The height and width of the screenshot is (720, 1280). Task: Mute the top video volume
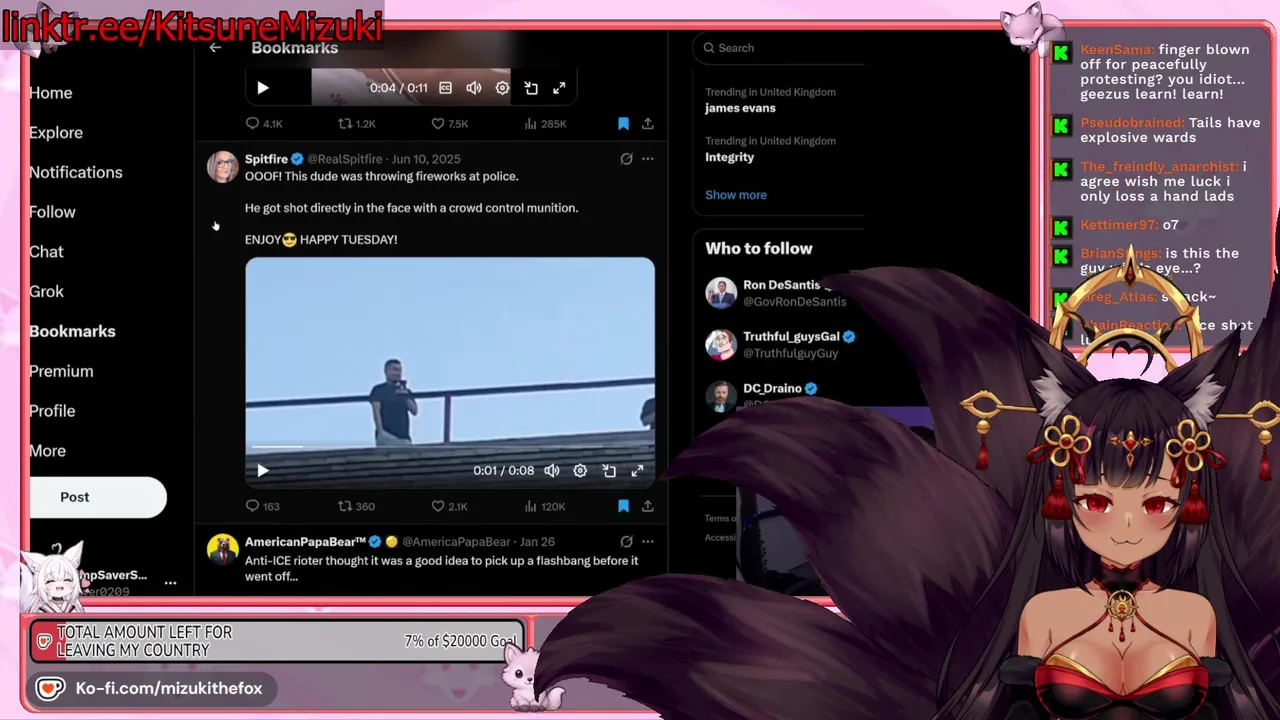pyautogui.click(x=474, y=88)
